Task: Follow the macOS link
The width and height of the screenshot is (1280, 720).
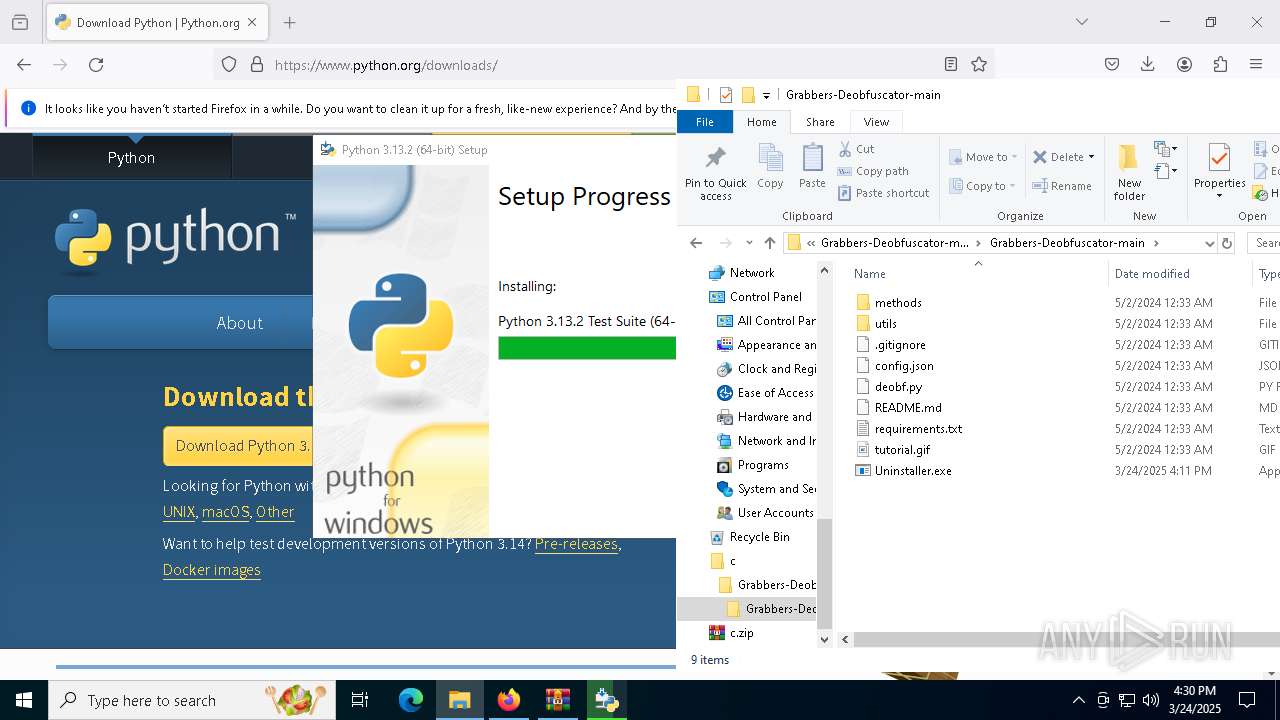Action: (x=226, y=511)
